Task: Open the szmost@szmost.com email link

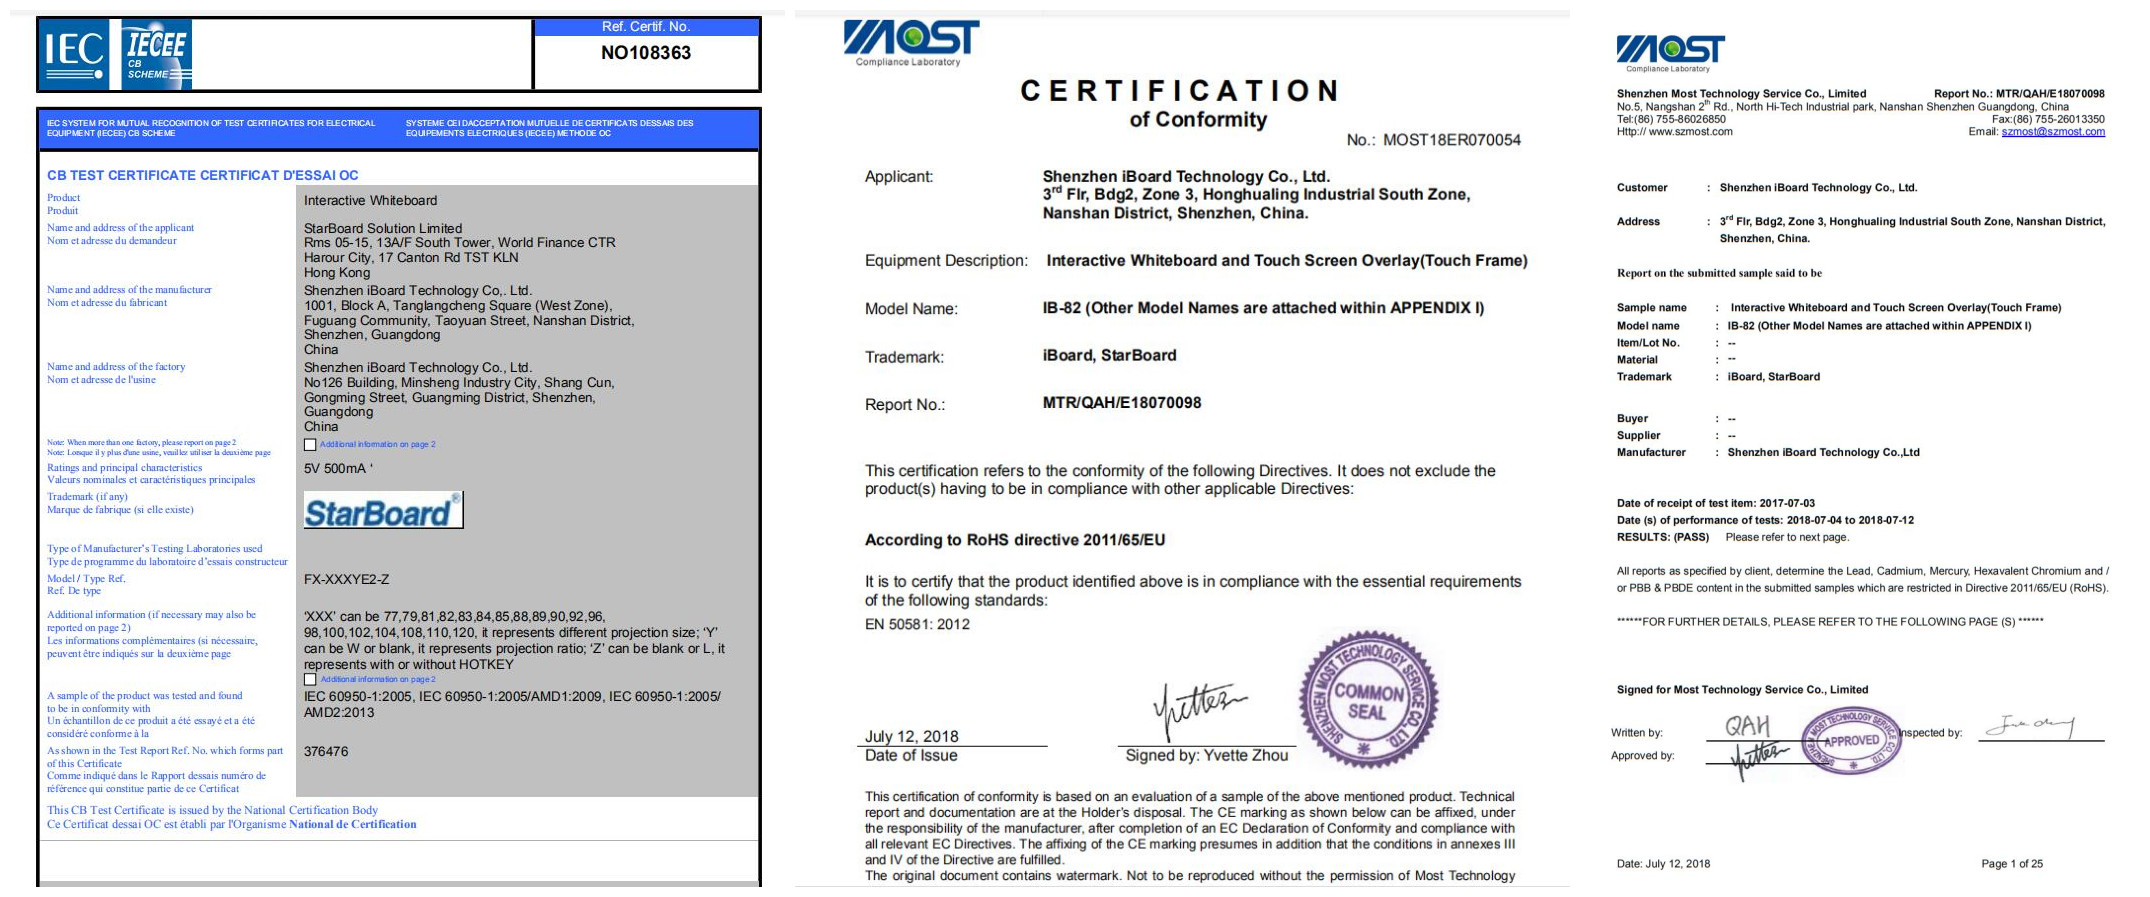Action: [2052, 132]
